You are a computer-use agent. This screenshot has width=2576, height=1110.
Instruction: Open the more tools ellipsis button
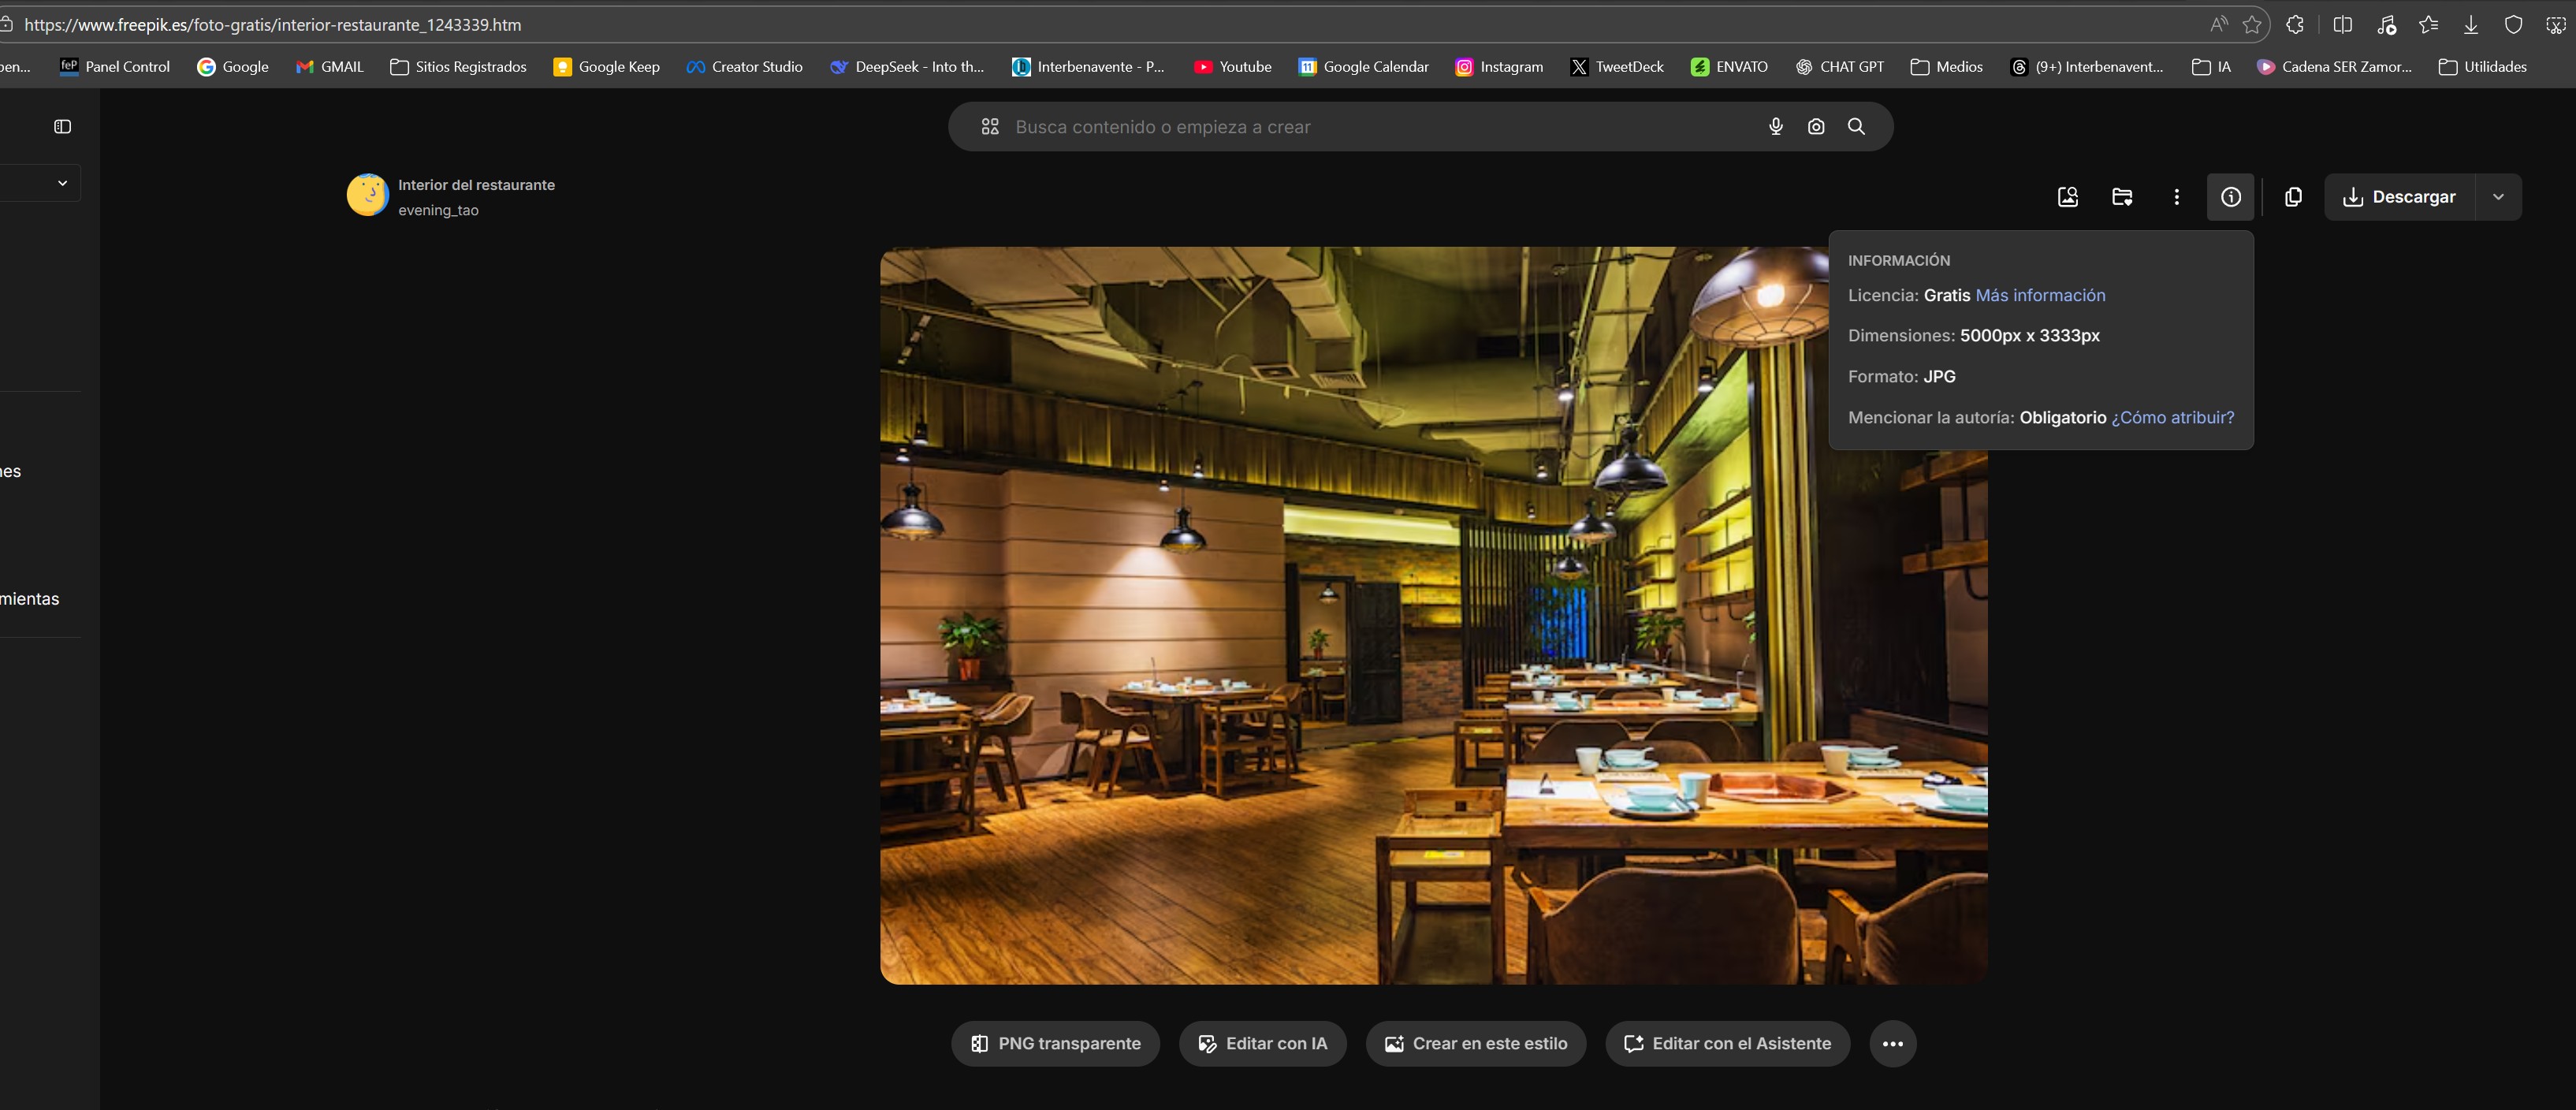(x=1892, y=1044)
